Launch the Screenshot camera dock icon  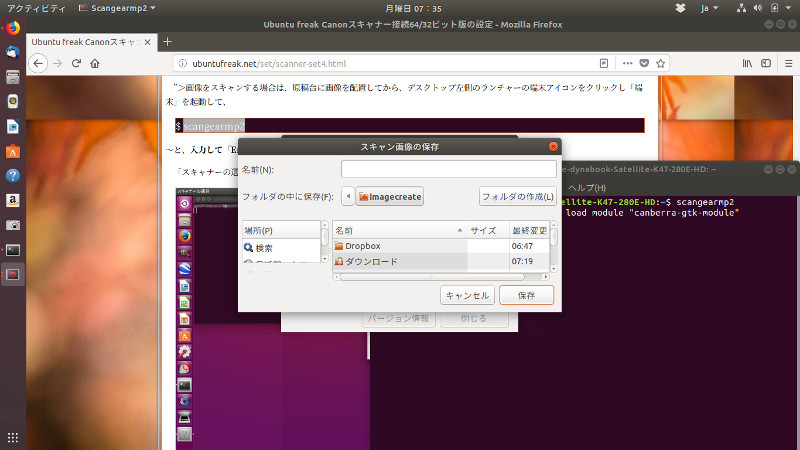click(x=13, y=225)
